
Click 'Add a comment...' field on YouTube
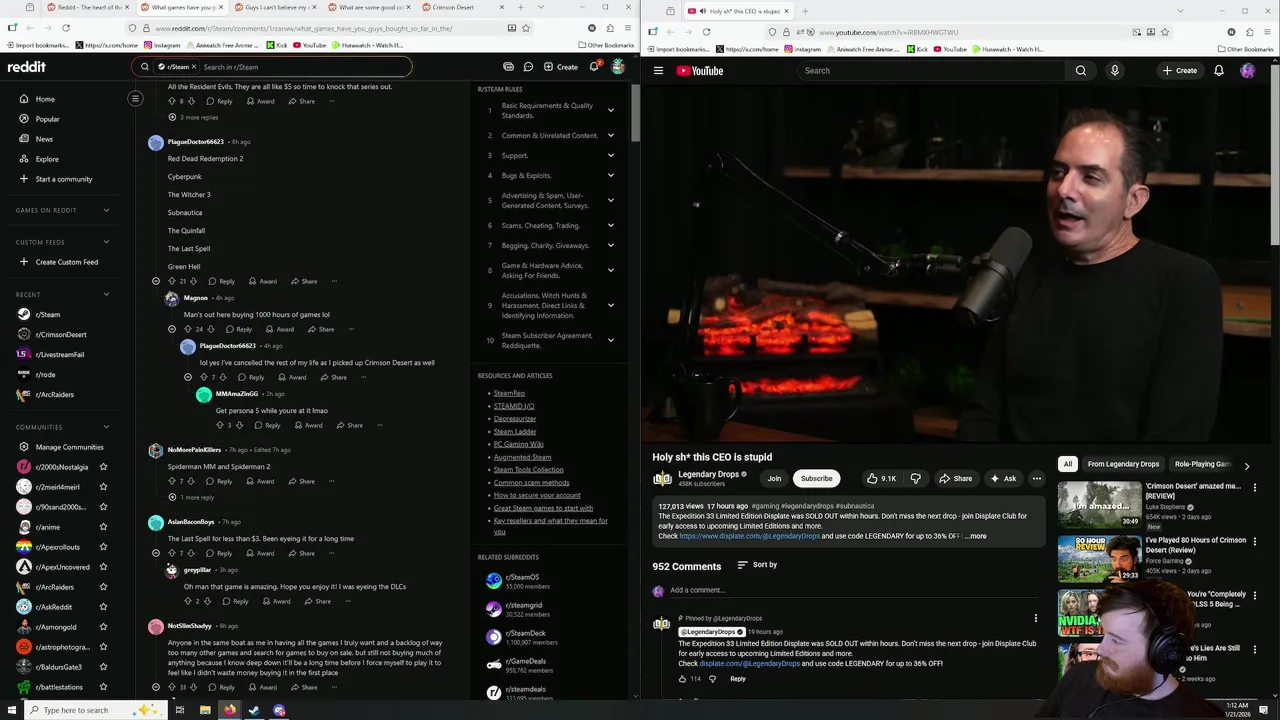[x=855, y=590]
